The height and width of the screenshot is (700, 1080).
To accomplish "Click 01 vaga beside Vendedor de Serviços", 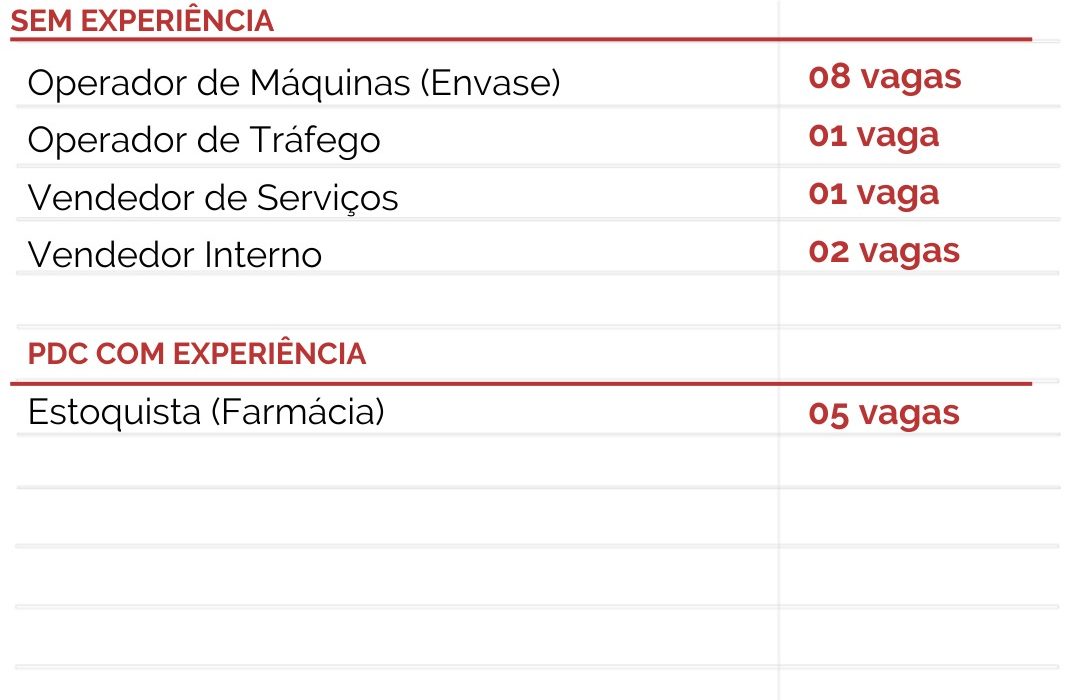I will tap(873, 193).
